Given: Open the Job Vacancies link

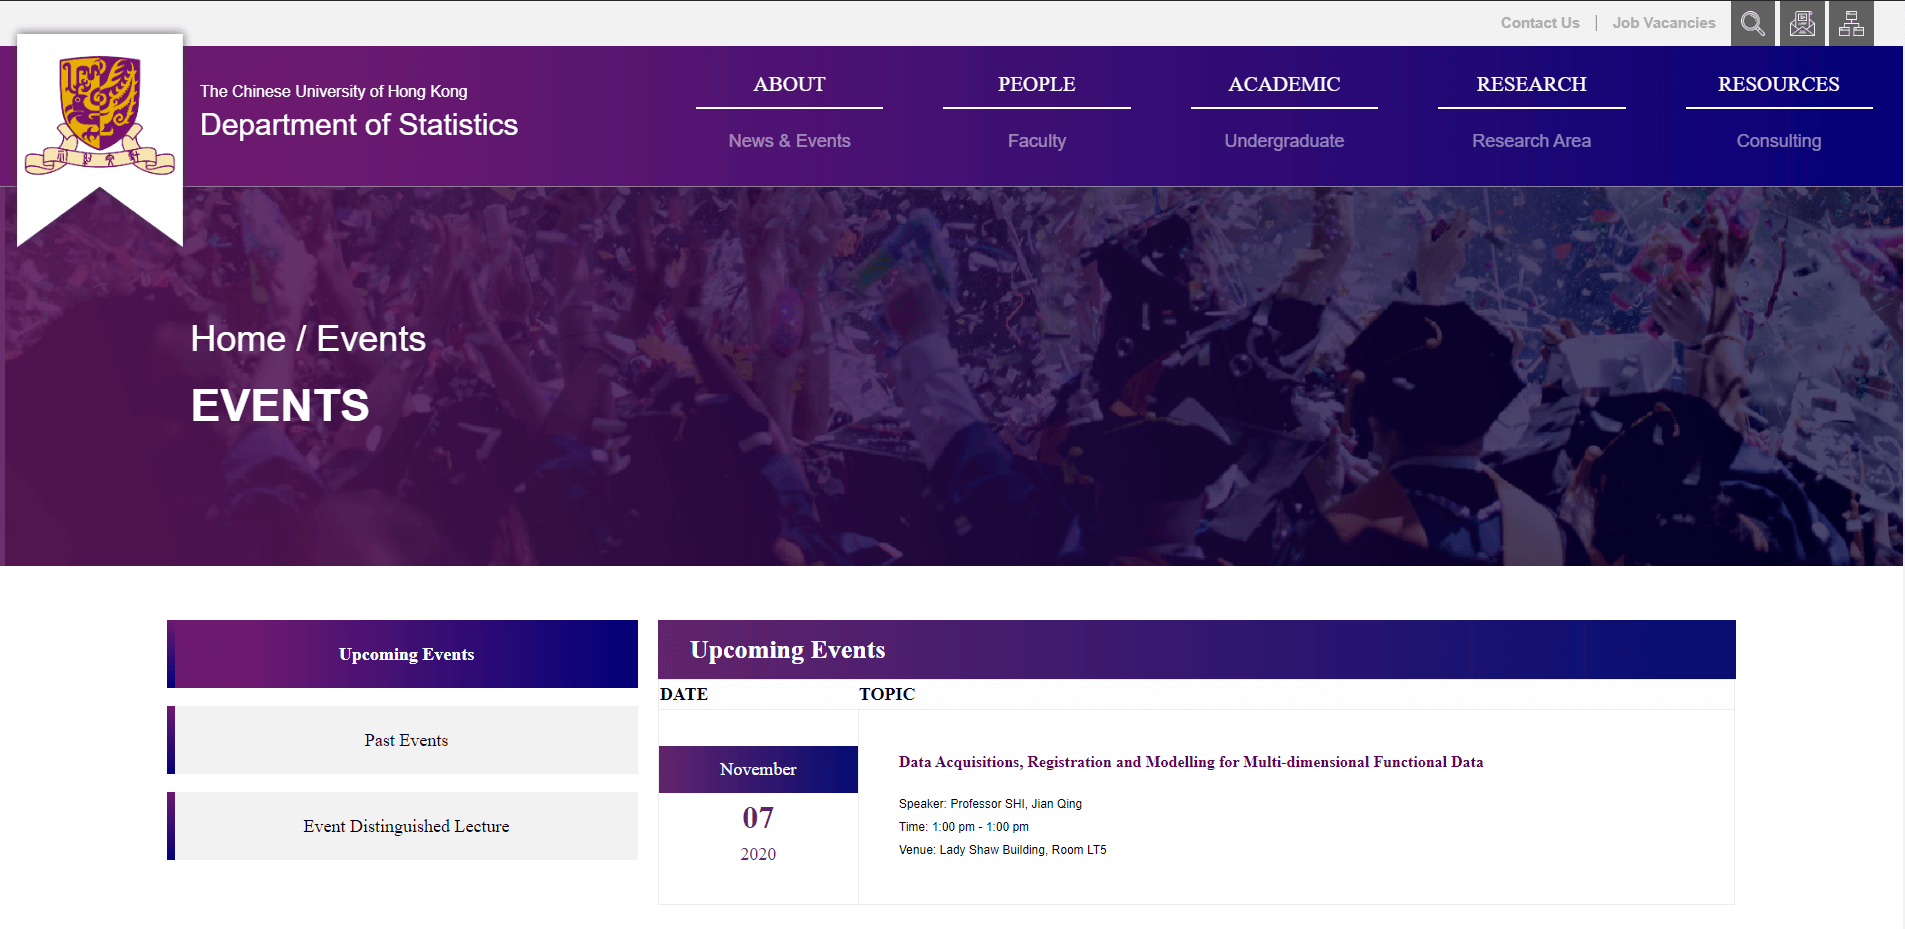Looking at the screenshot, I should coord(1663,23).
